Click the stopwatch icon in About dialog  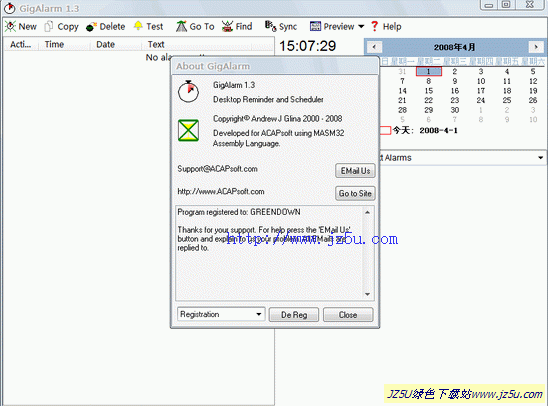click(x=188, y=92)
